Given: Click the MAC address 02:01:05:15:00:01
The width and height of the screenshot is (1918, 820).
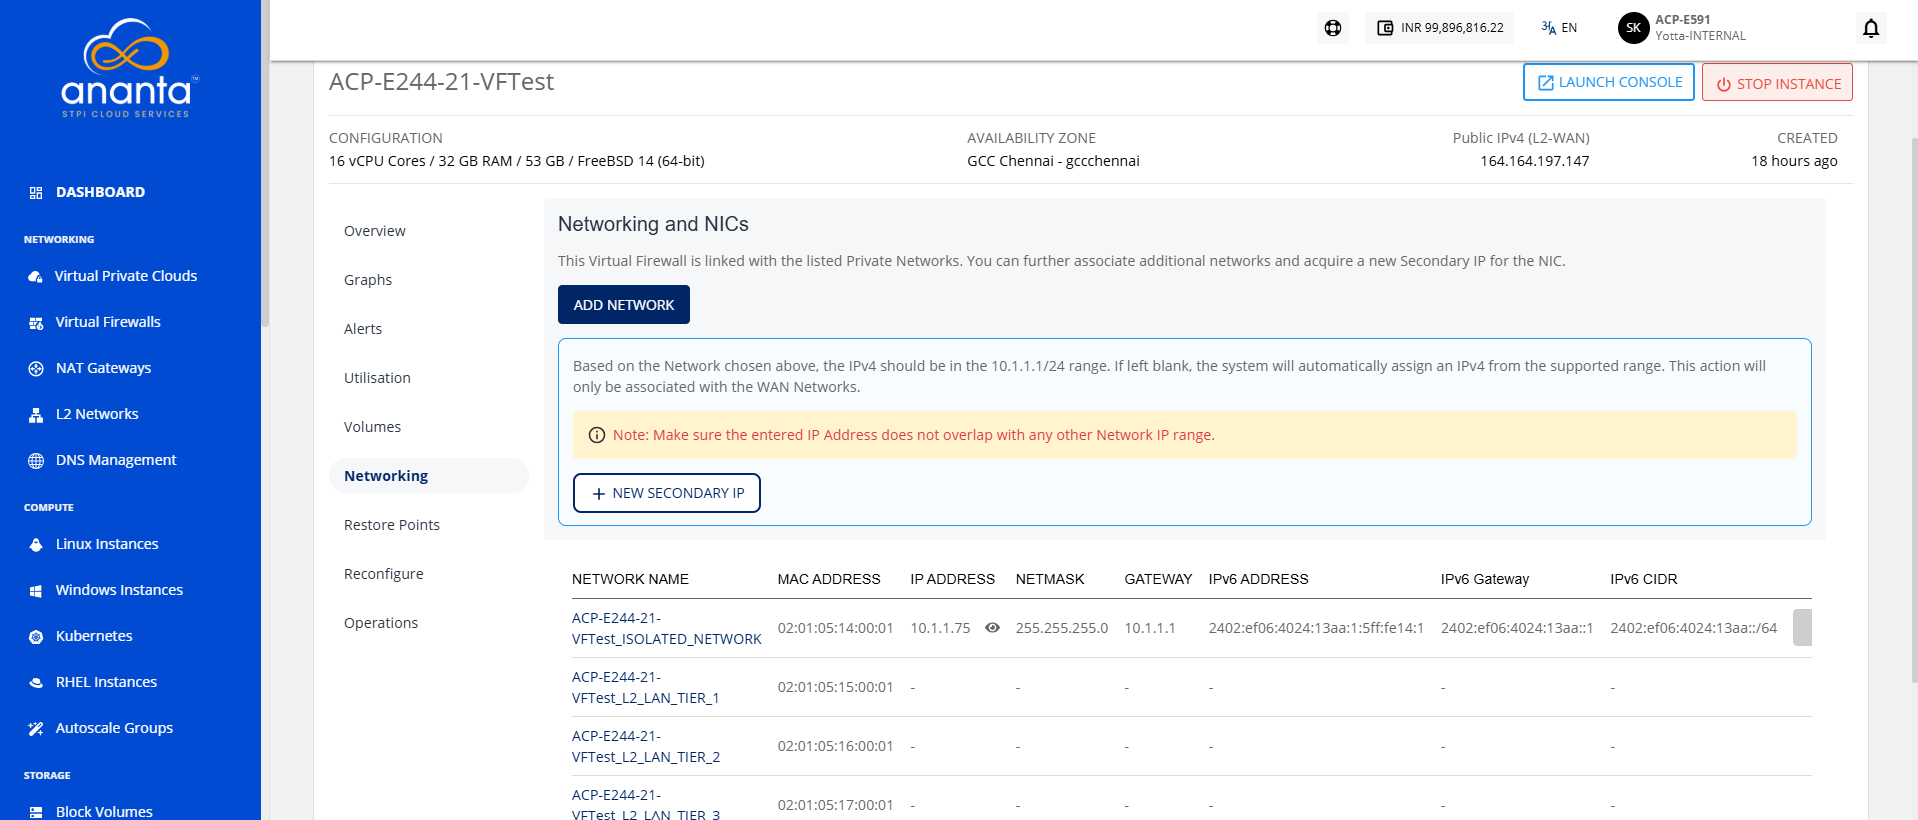Looking at the screenshot, I should coord(835,687).
